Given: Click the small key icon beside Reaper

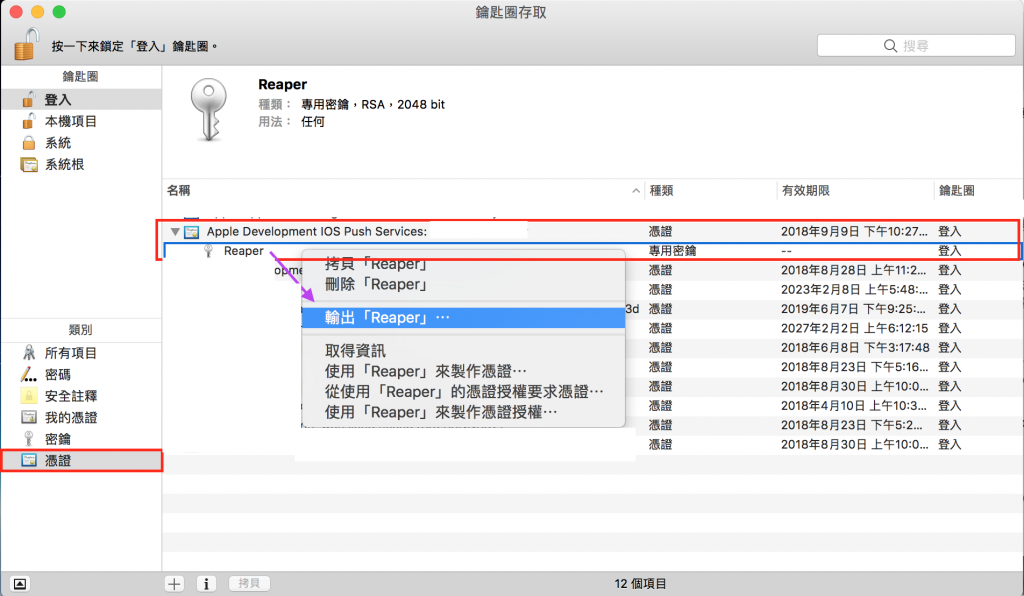Looking at the screenshot, I should pyautogui.click(x=208, y=251).
